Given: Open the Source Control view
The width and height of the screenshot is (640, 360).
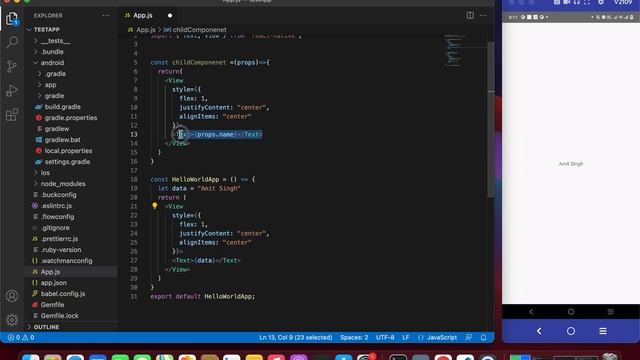Looking at the screenshot, I should click(12, 66).
